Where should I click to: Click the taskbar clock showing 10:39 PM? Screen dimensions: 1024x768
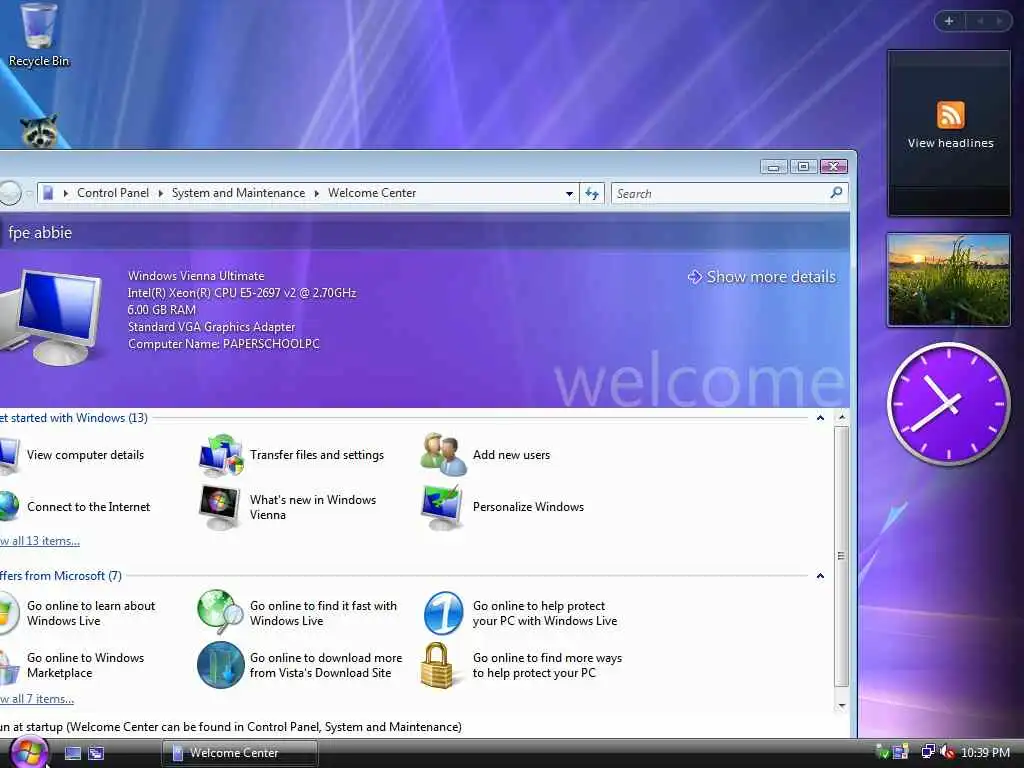(985, 752)
